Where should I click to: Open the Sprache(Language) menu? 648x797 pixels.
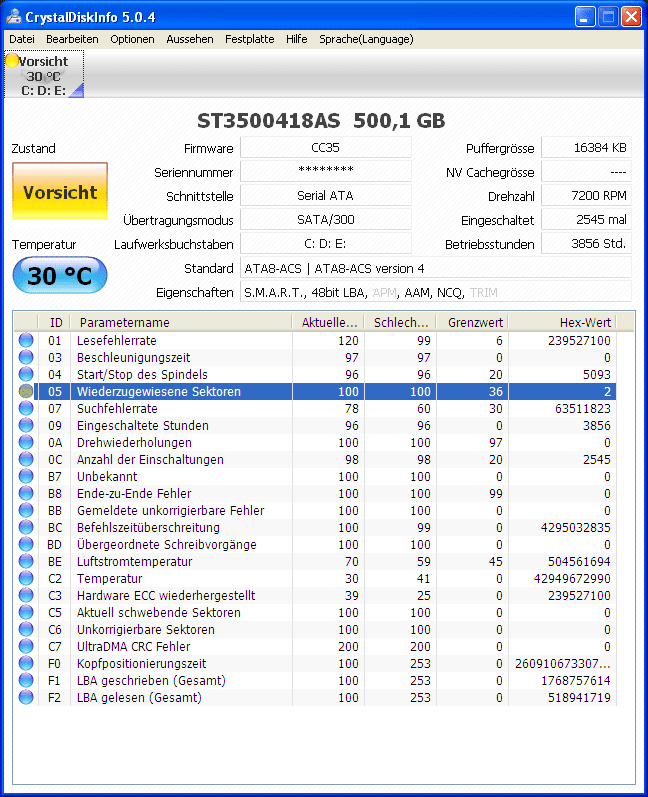point(366,39)
